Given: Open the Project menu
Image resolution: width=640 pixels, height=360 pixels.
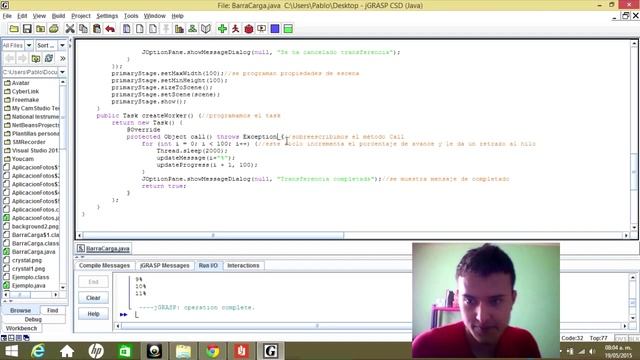Looking at the screenshot, I should pyautogui.click(x=81, y=16).
